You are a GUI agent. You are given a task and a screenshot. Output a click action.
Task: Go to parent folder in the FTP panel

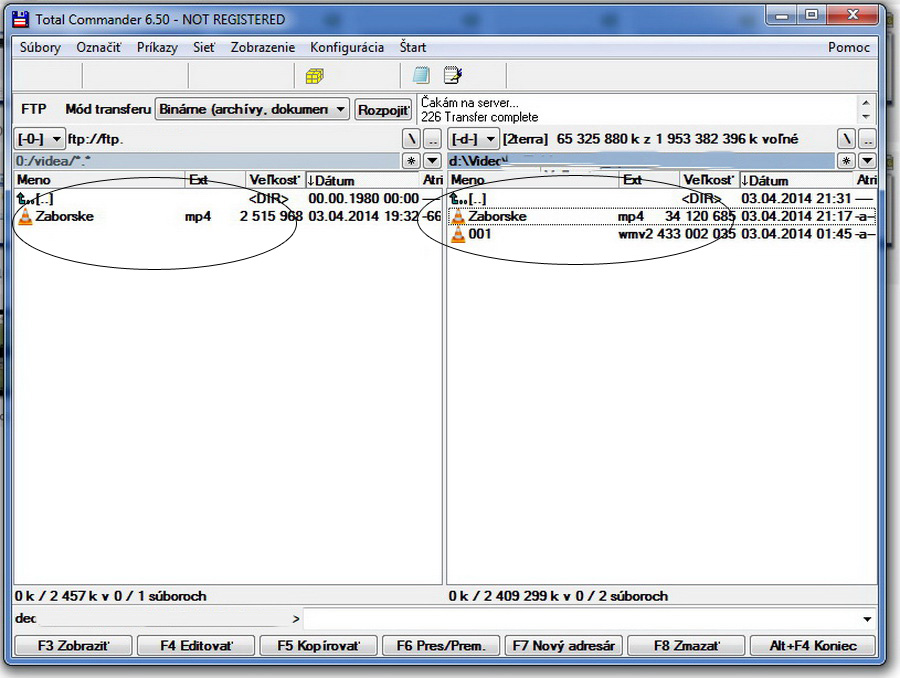tap(35, 199)
